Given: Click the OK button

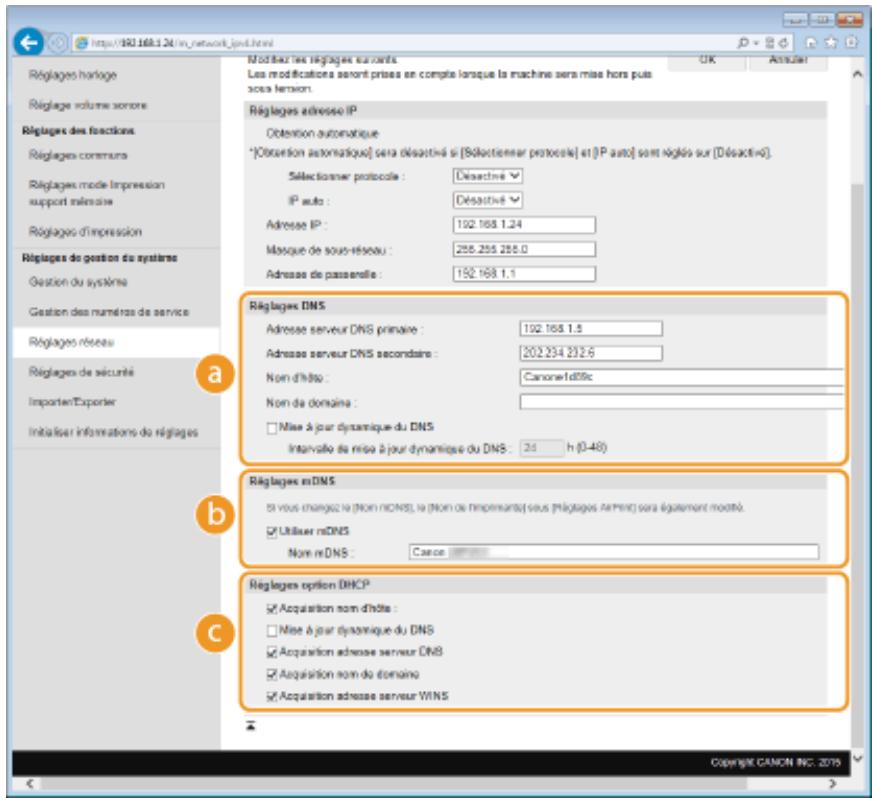Looking at the screenshot, I should pos(707,60).
